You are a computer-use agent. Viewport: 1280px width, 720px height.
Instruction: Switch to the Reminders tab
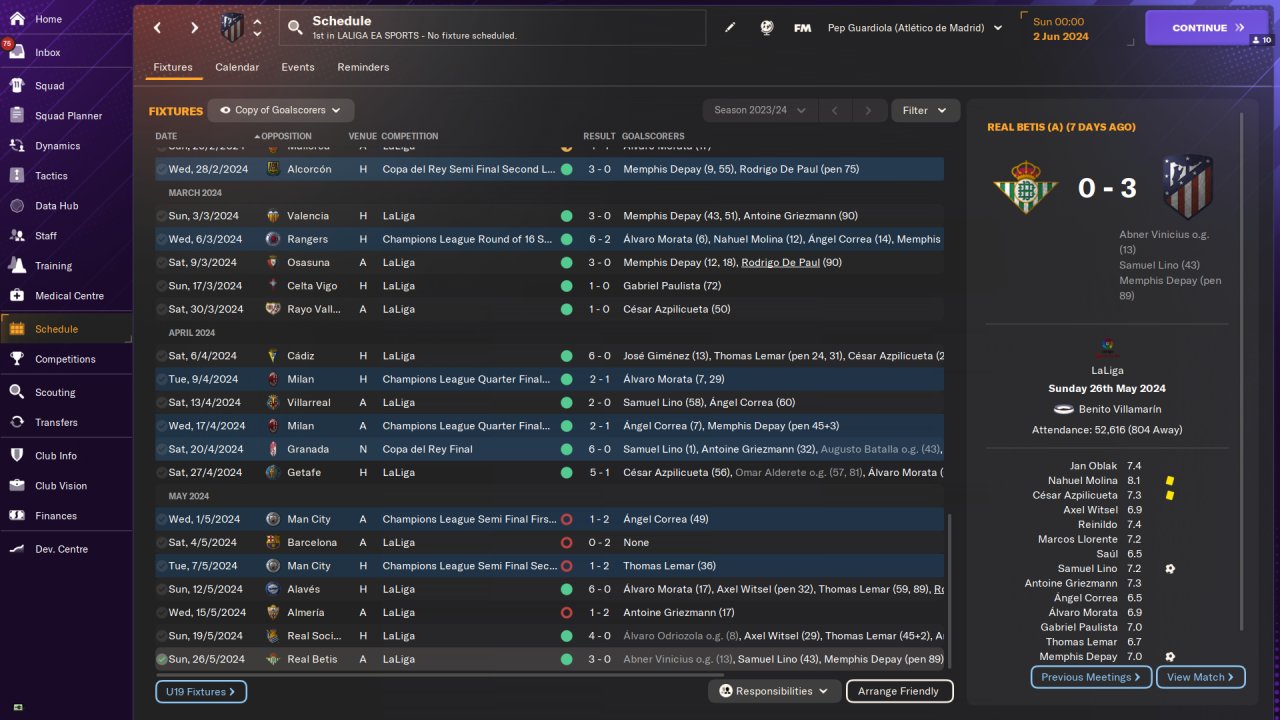(x=363, y=67)
